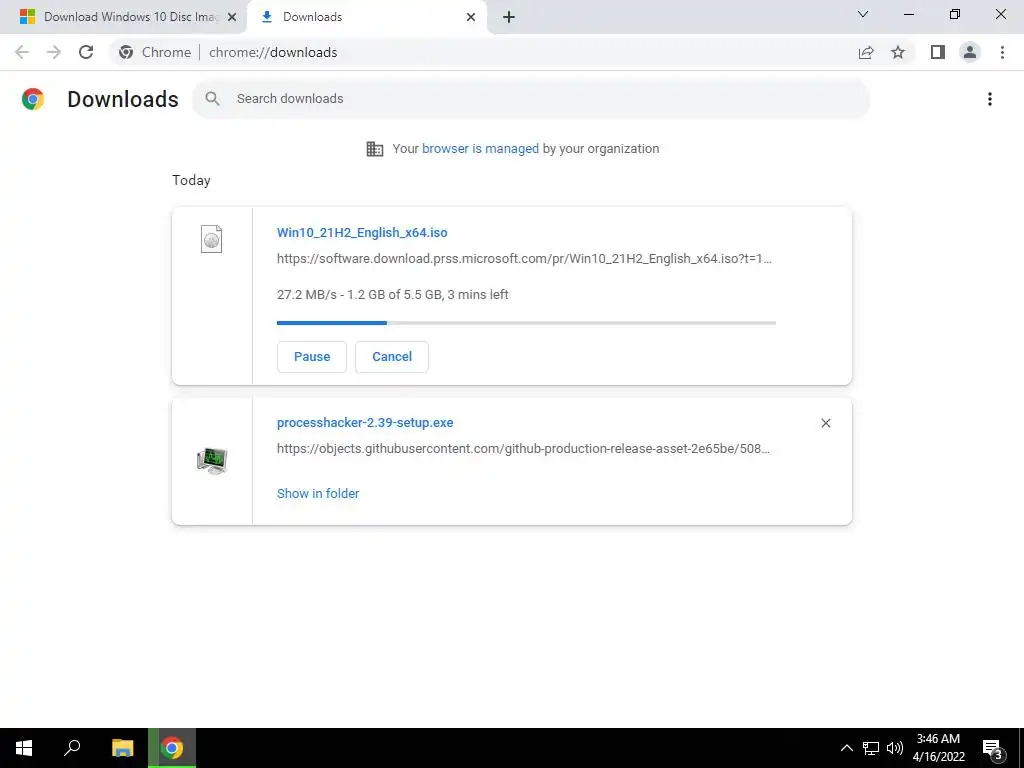Open the notification center icon
The height and width of the screenshot is (768, 1024).
coord(993,748)
